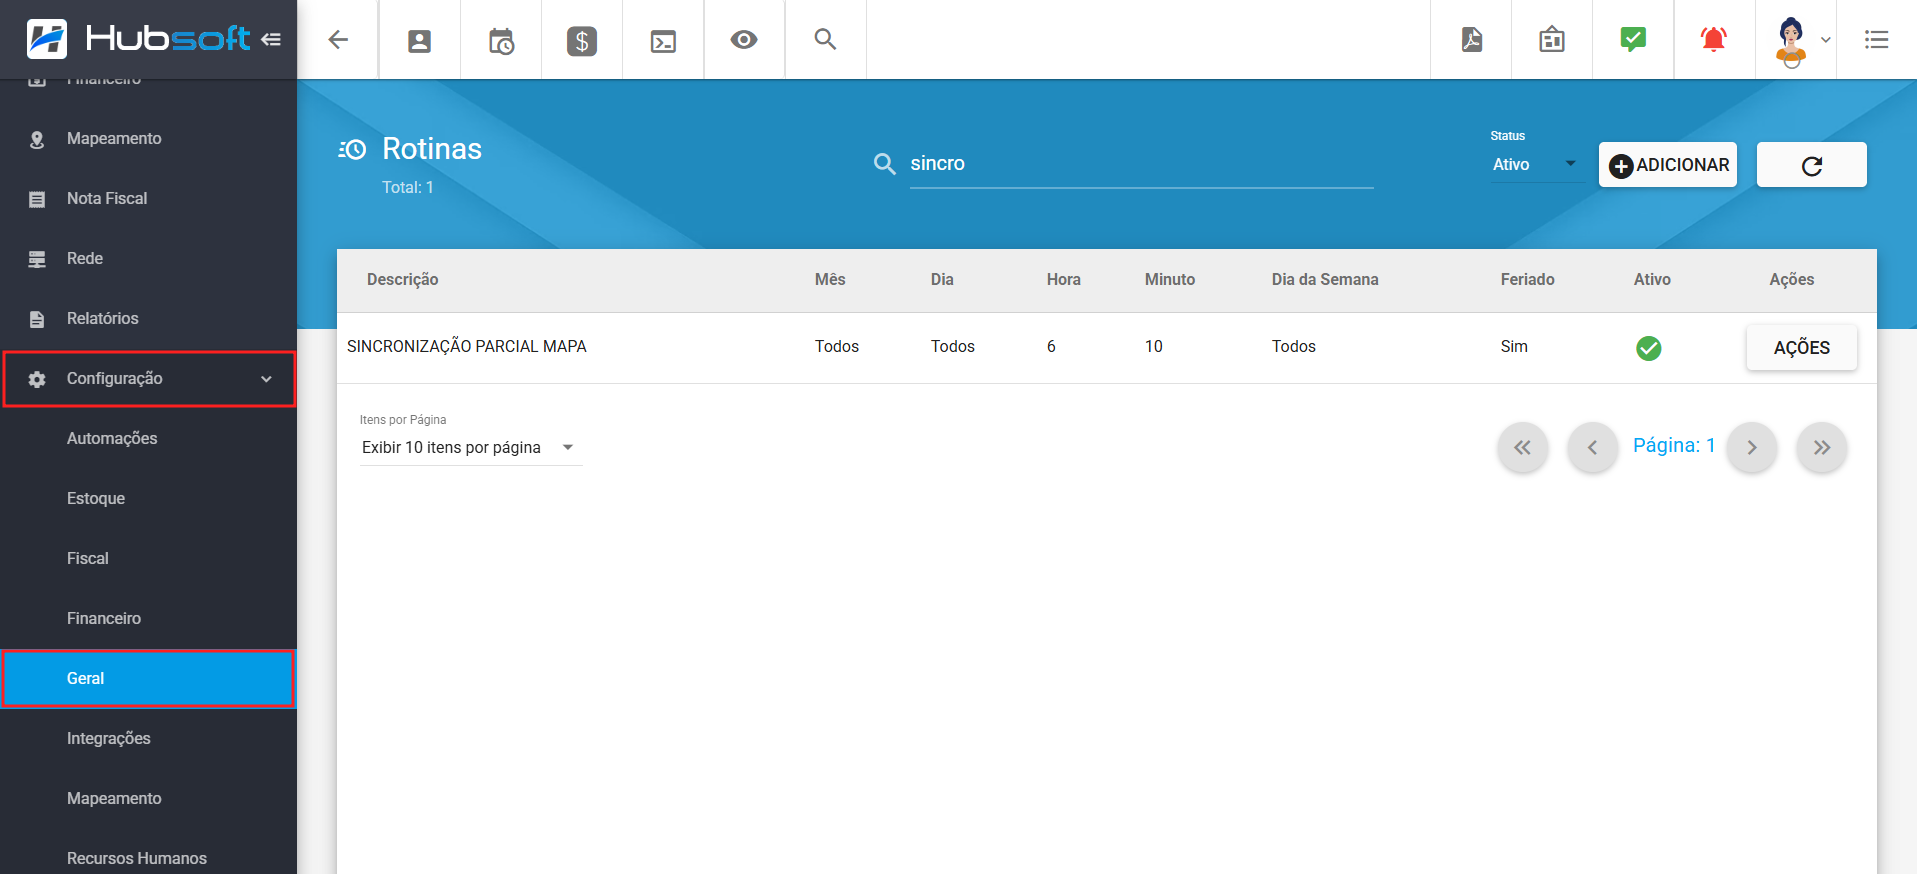Screen dimensions: 1917x874
Task: Collapse the Configuração menu chevron
Action: (266, 379)
